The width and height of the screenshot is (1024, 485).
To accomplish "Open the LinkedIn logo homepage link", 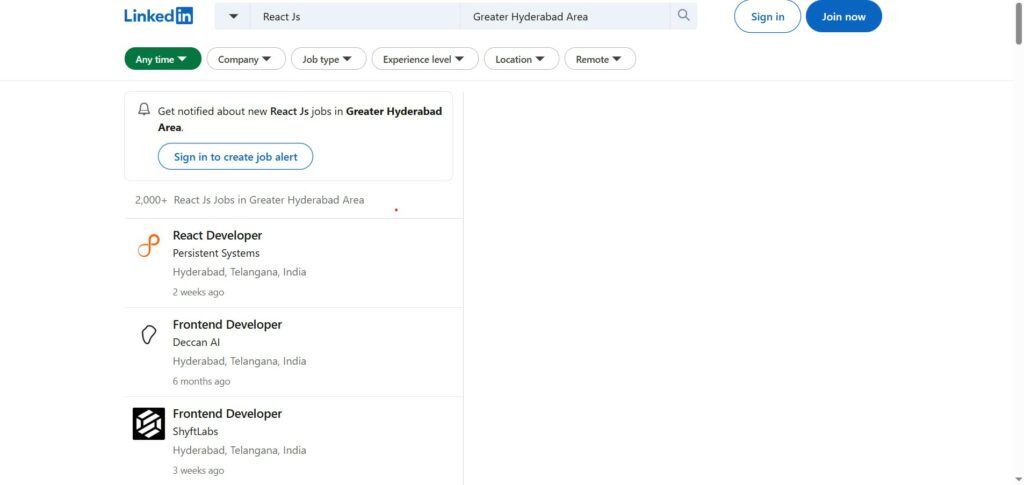I will [x=159, y=16].
